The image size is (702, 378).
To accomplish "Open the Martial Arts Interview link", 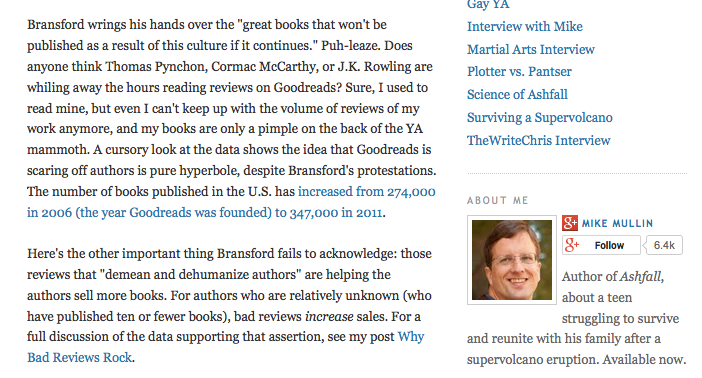I will (x=531, y=49).
